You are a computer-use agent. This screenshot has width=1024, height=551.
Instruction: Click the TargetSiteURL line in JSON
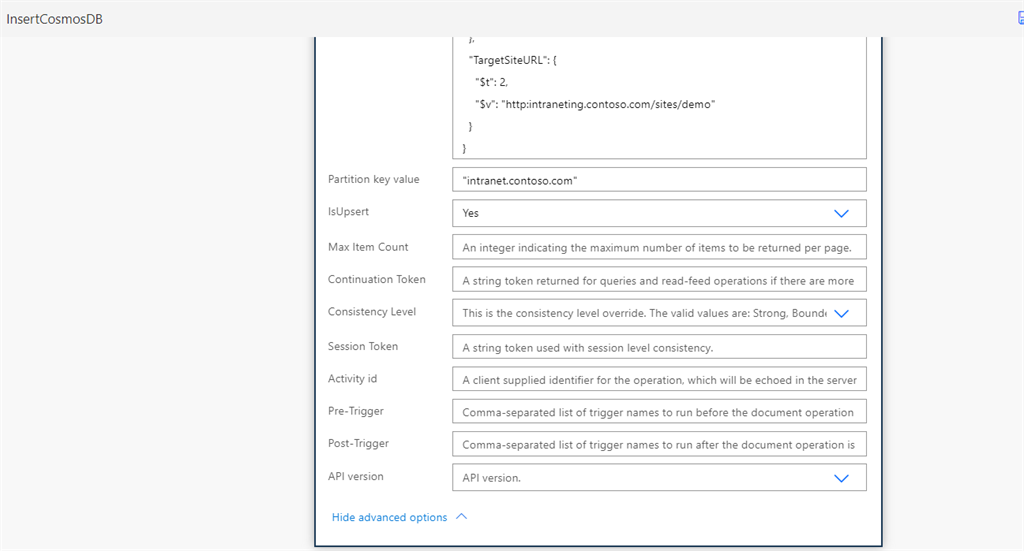coord(513,60)
